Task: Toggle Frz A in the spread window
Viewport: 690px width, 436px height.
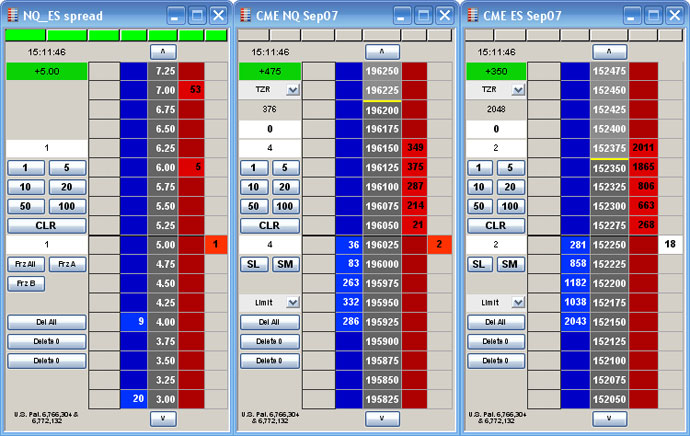Action: tap(65, 264)
